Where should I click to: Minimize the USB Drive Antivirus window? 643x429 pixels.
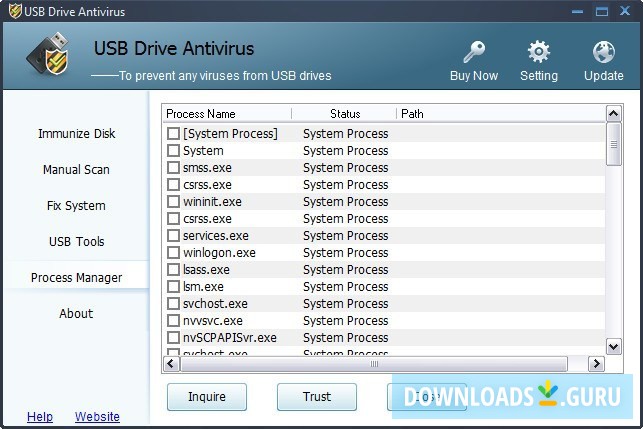coord(577,11)
